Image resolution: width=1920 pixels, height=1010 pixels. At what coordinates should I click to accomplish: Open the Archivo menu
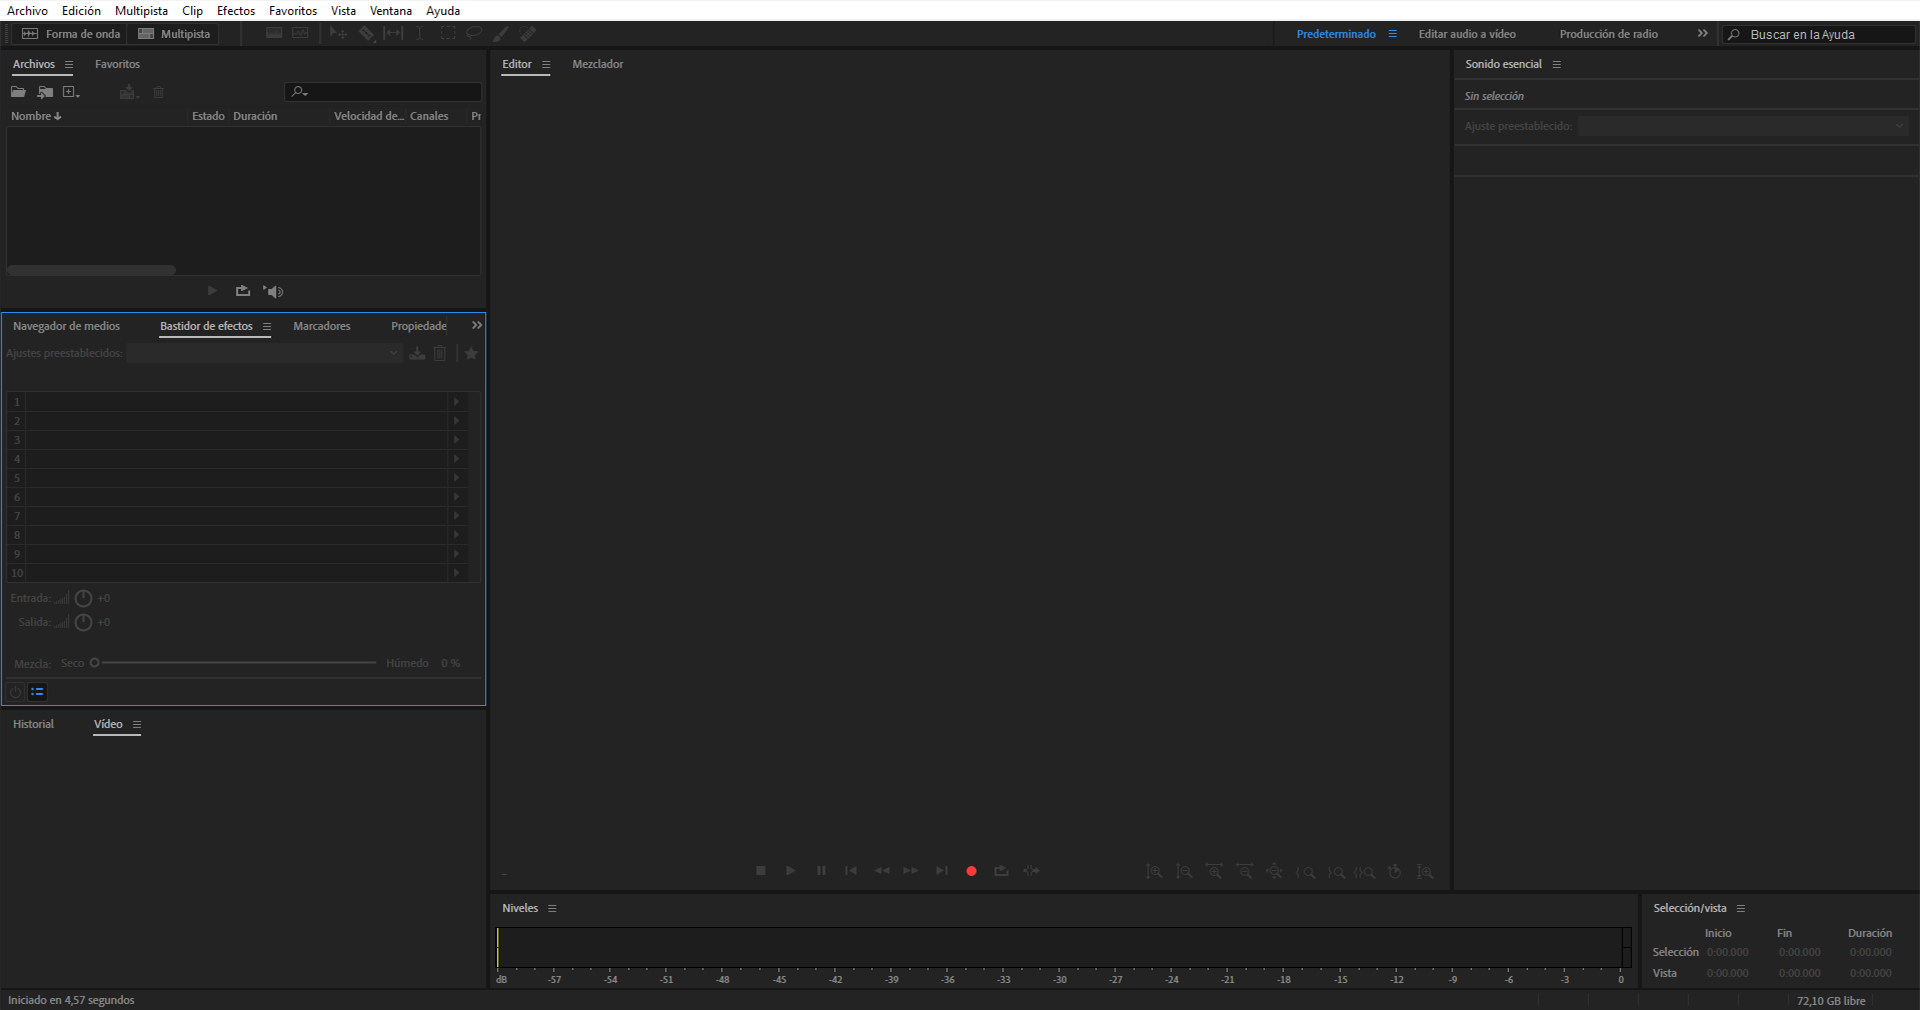[x=27, y=11]
